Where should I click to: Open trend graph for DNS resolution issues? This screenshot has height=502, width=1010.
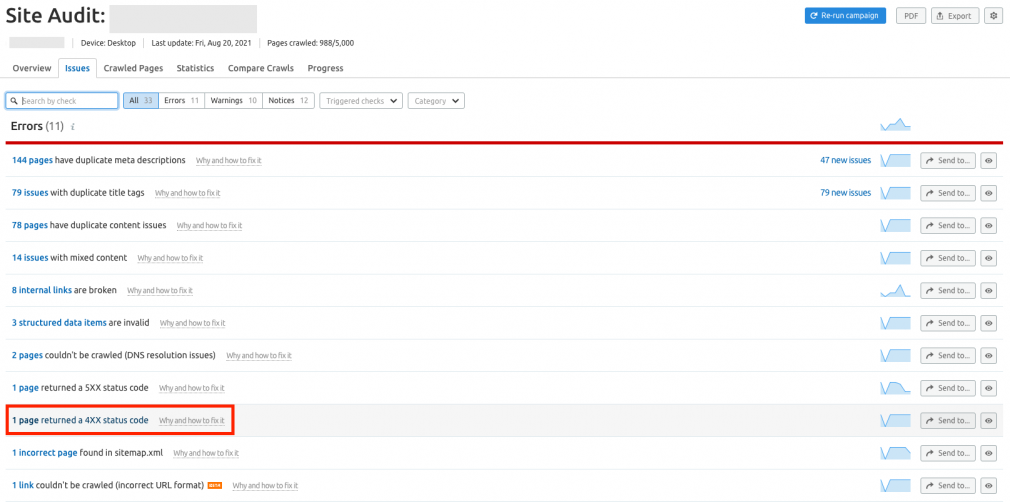[x=895, y=356]
